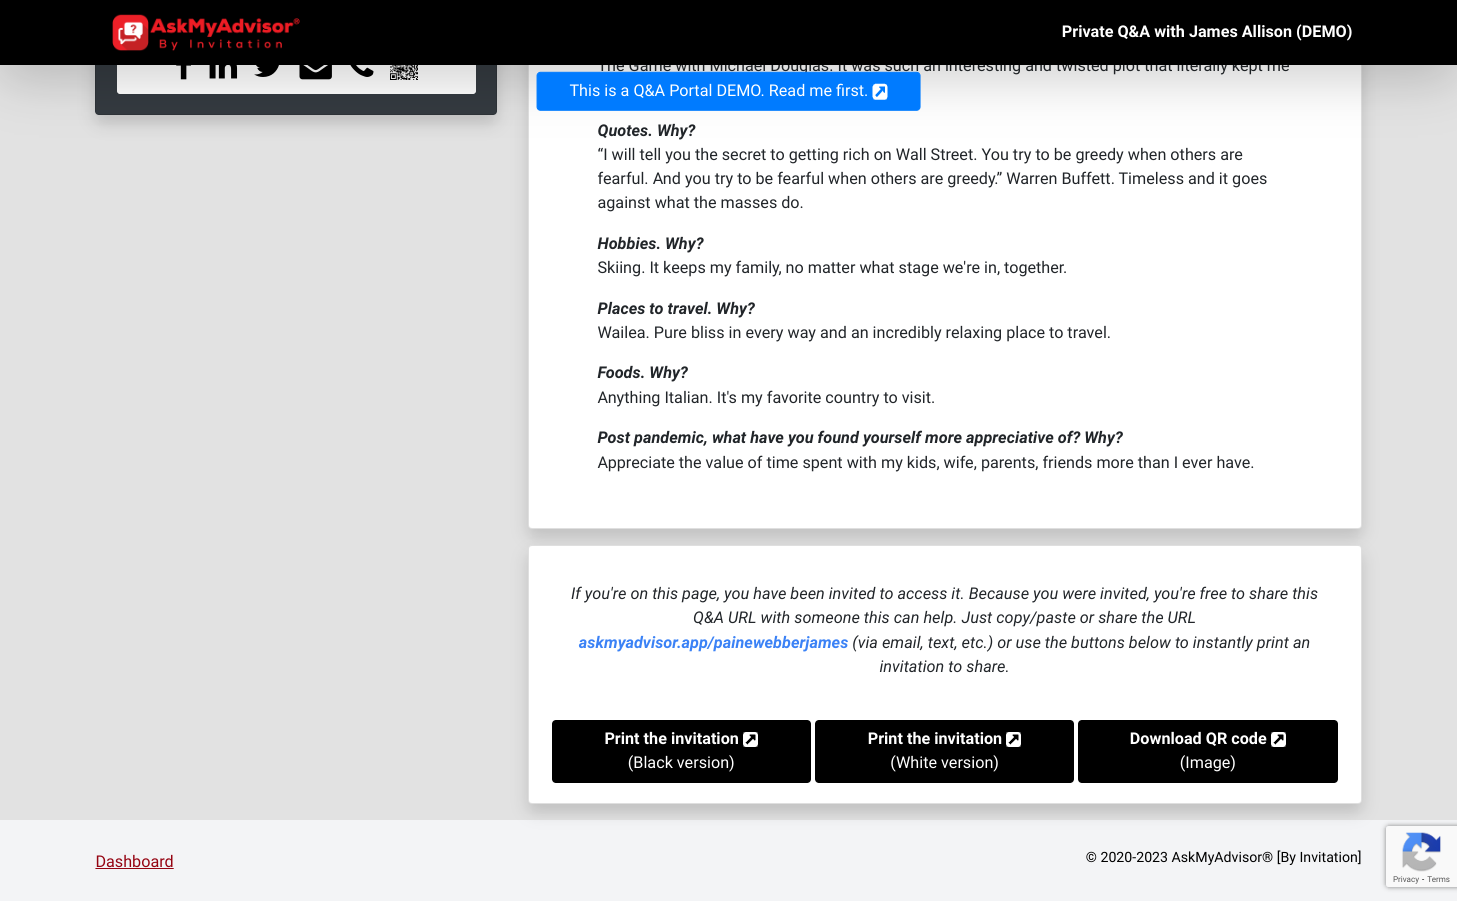Screen dimensions: 1457x901
Task: Go to the Dashboard link
Action: [134, 861]
